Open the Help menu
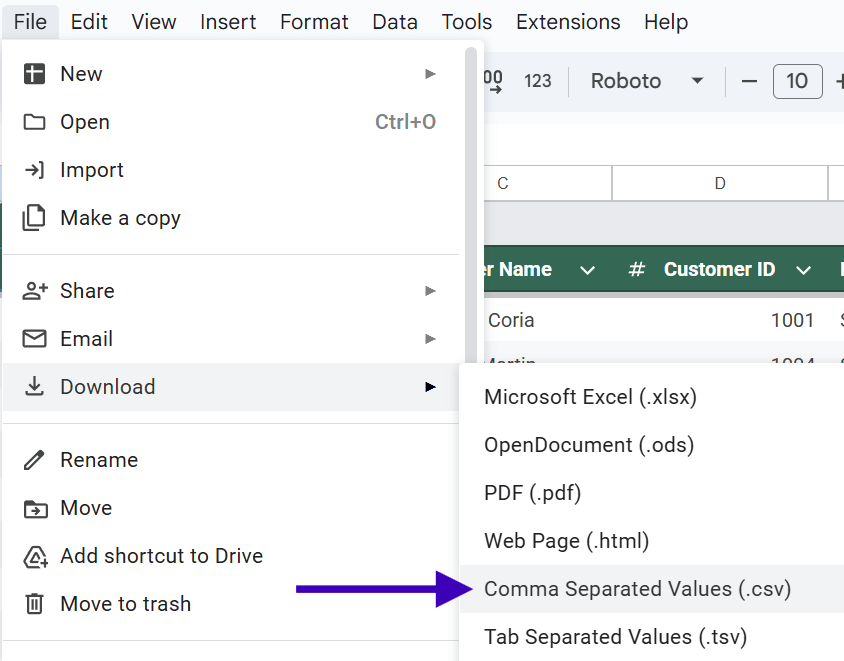The image size is (844, 661). [666, 22]
